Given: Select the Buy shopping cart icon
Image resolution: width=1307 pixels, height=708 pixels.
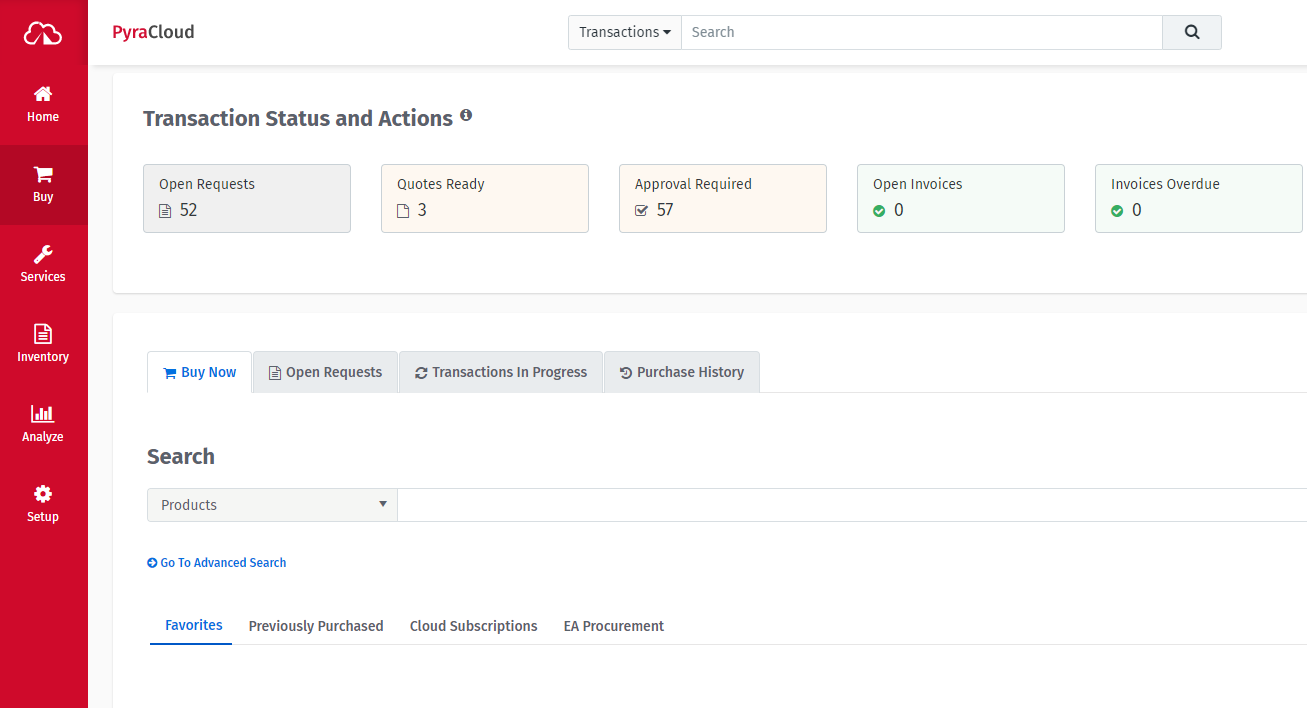Looking at the screenshot, I should point(43,175).
